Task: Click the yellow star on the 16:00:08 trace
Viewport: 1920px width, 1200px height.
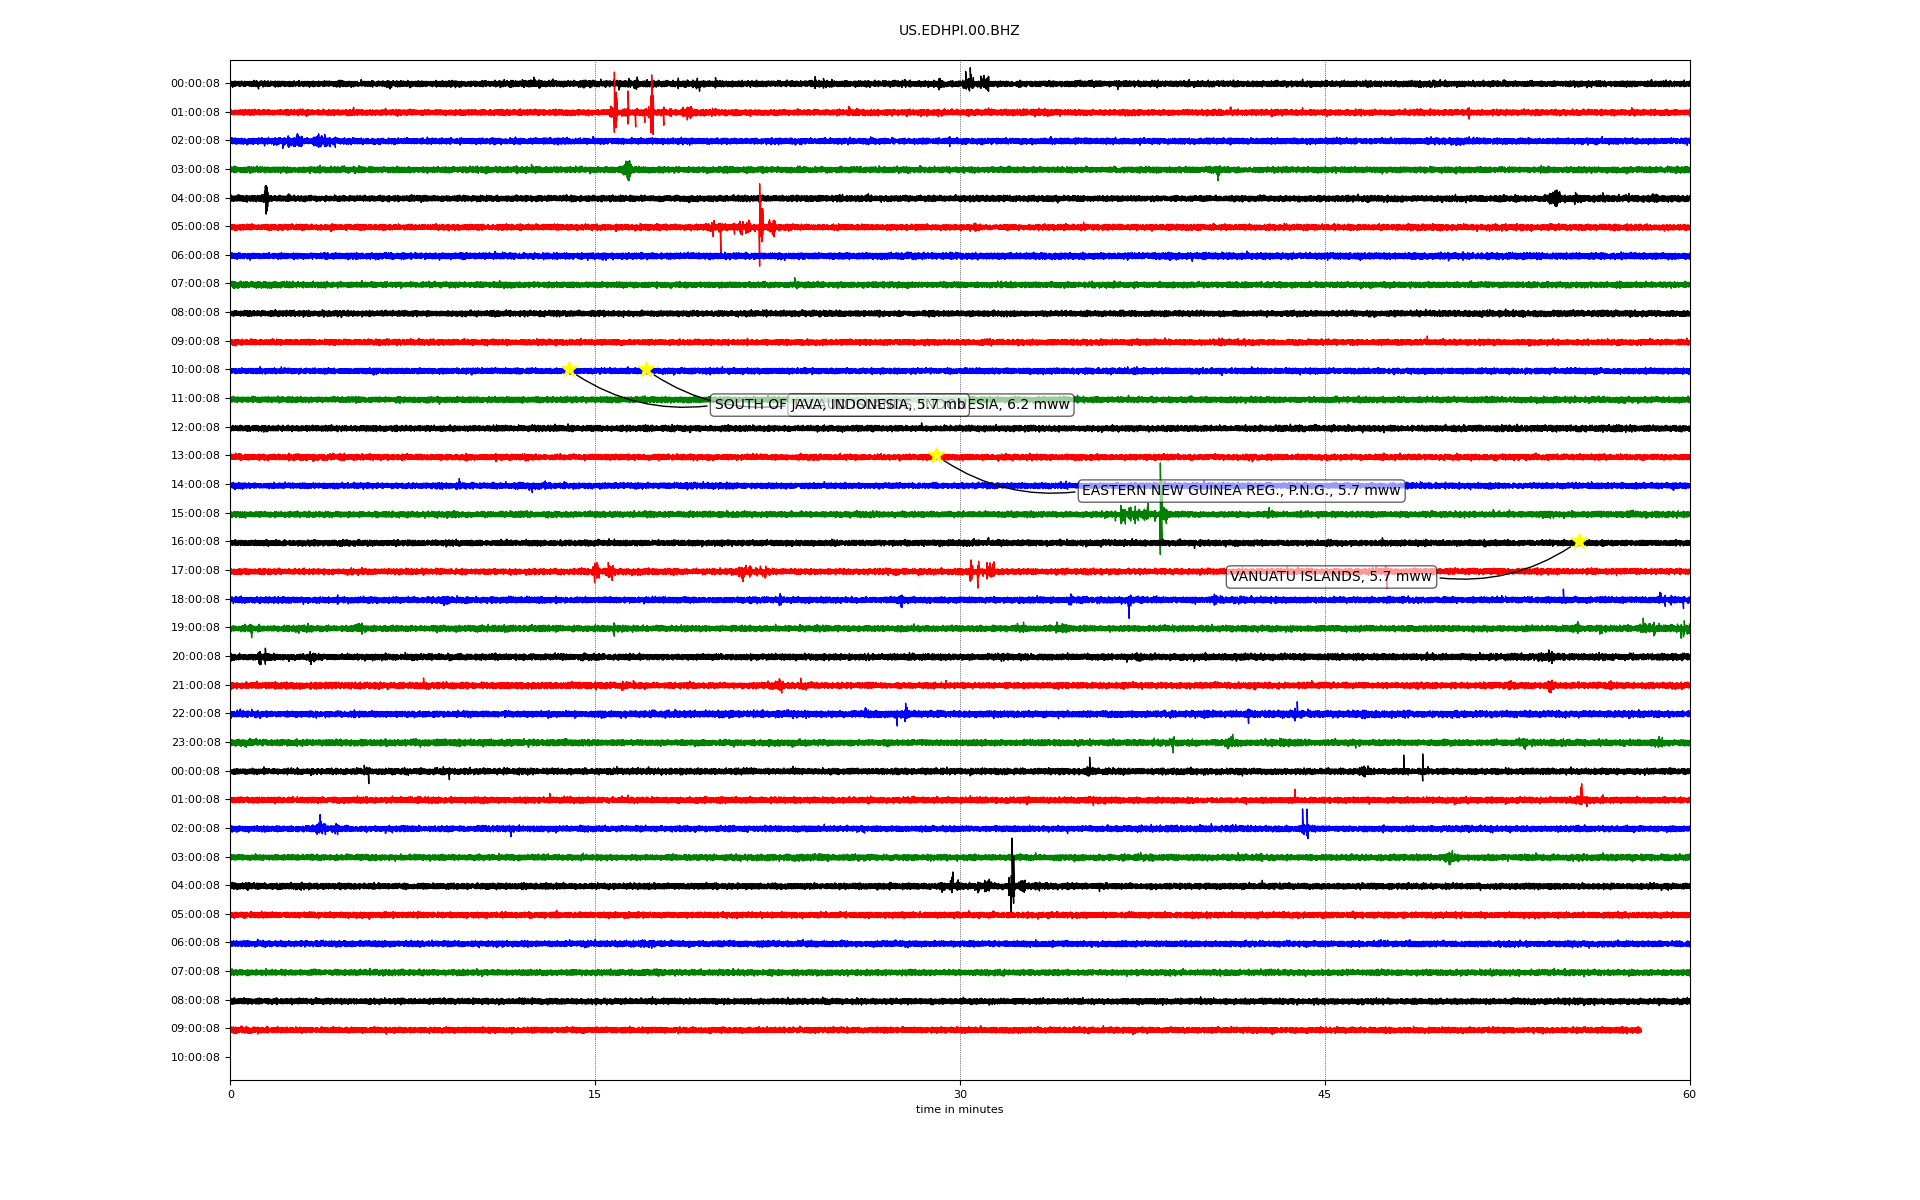Action: click(1579, 541)
